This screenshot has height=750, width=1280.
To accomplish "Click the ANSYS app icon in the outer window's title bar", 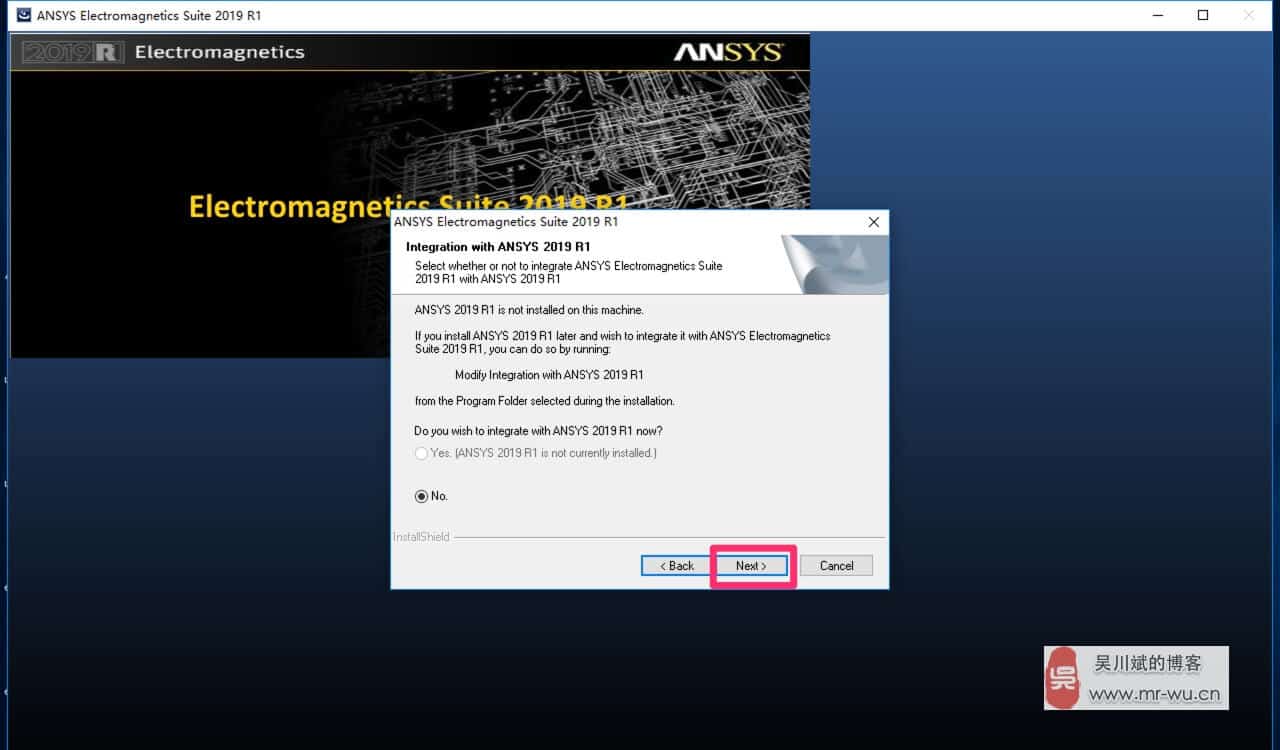I will [23, 15].
